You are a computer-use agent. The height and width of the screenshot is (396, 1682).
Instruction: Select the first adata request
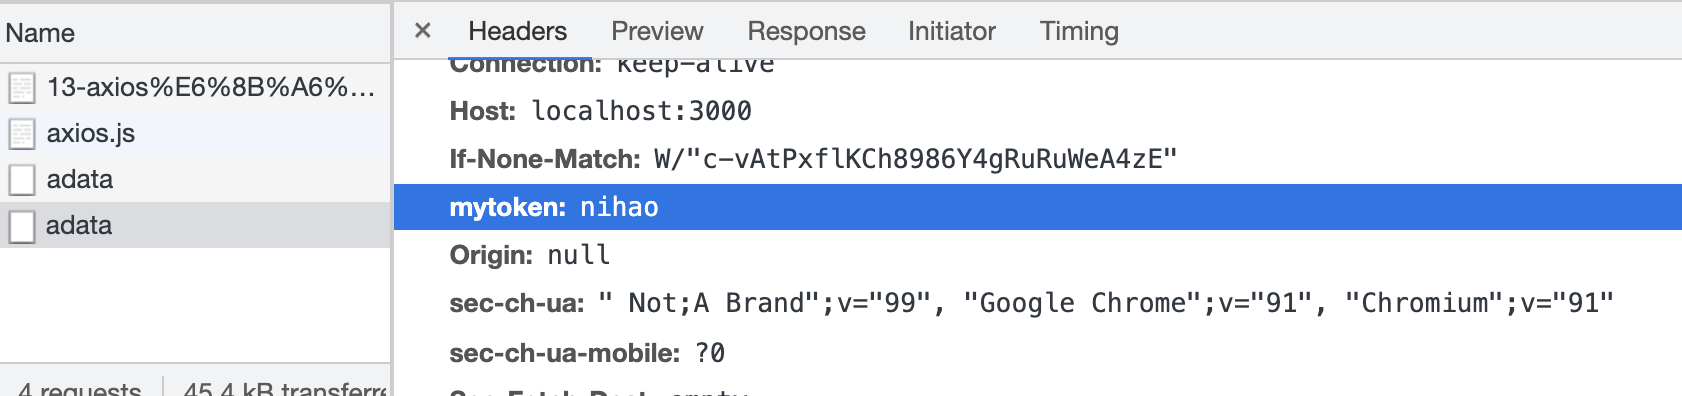(x=195, y=179)
